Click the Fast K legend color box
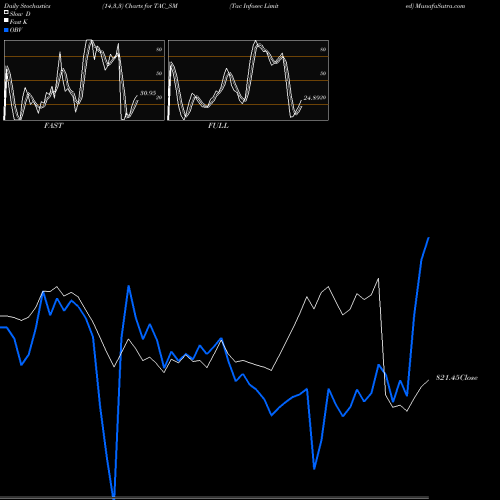Viewport: 500px width, 500px height. [6, 20]
